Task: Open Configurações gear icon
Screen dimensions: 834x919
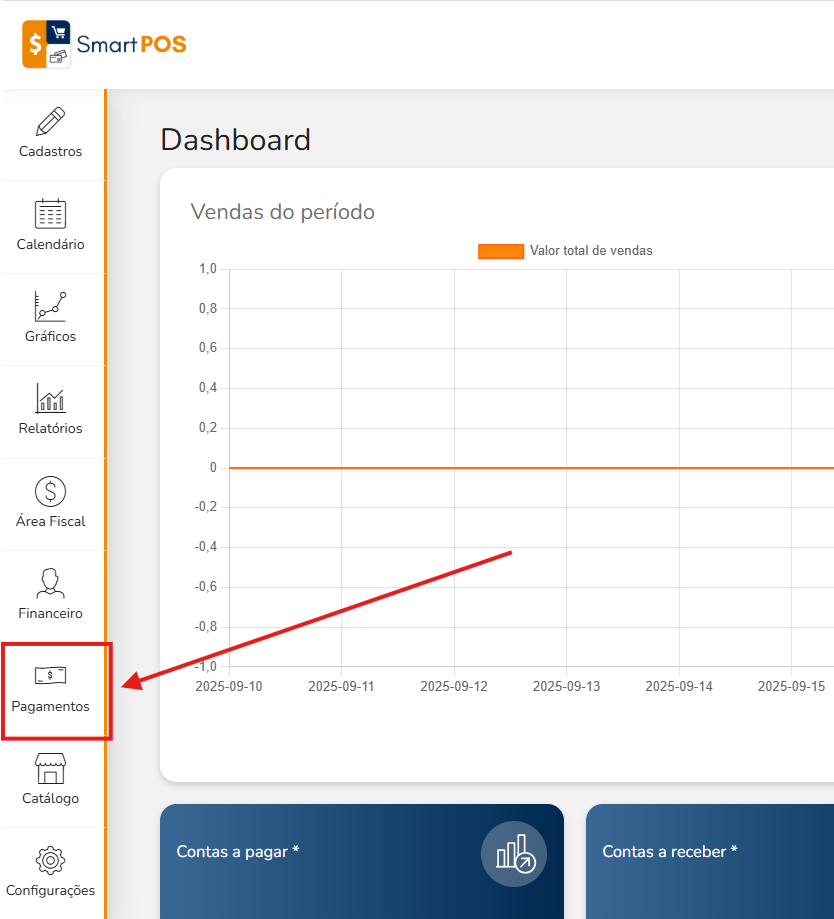Action: click(50, 860)
